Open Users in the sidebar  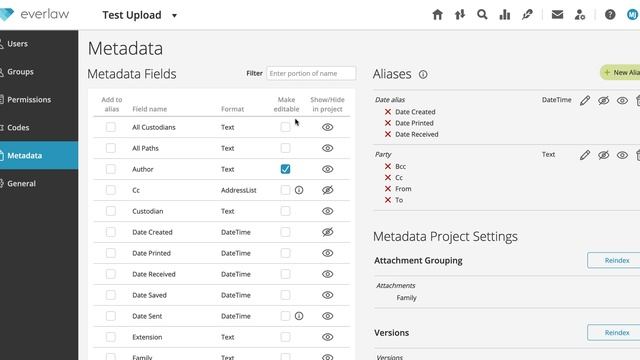(x=39, y=44)
